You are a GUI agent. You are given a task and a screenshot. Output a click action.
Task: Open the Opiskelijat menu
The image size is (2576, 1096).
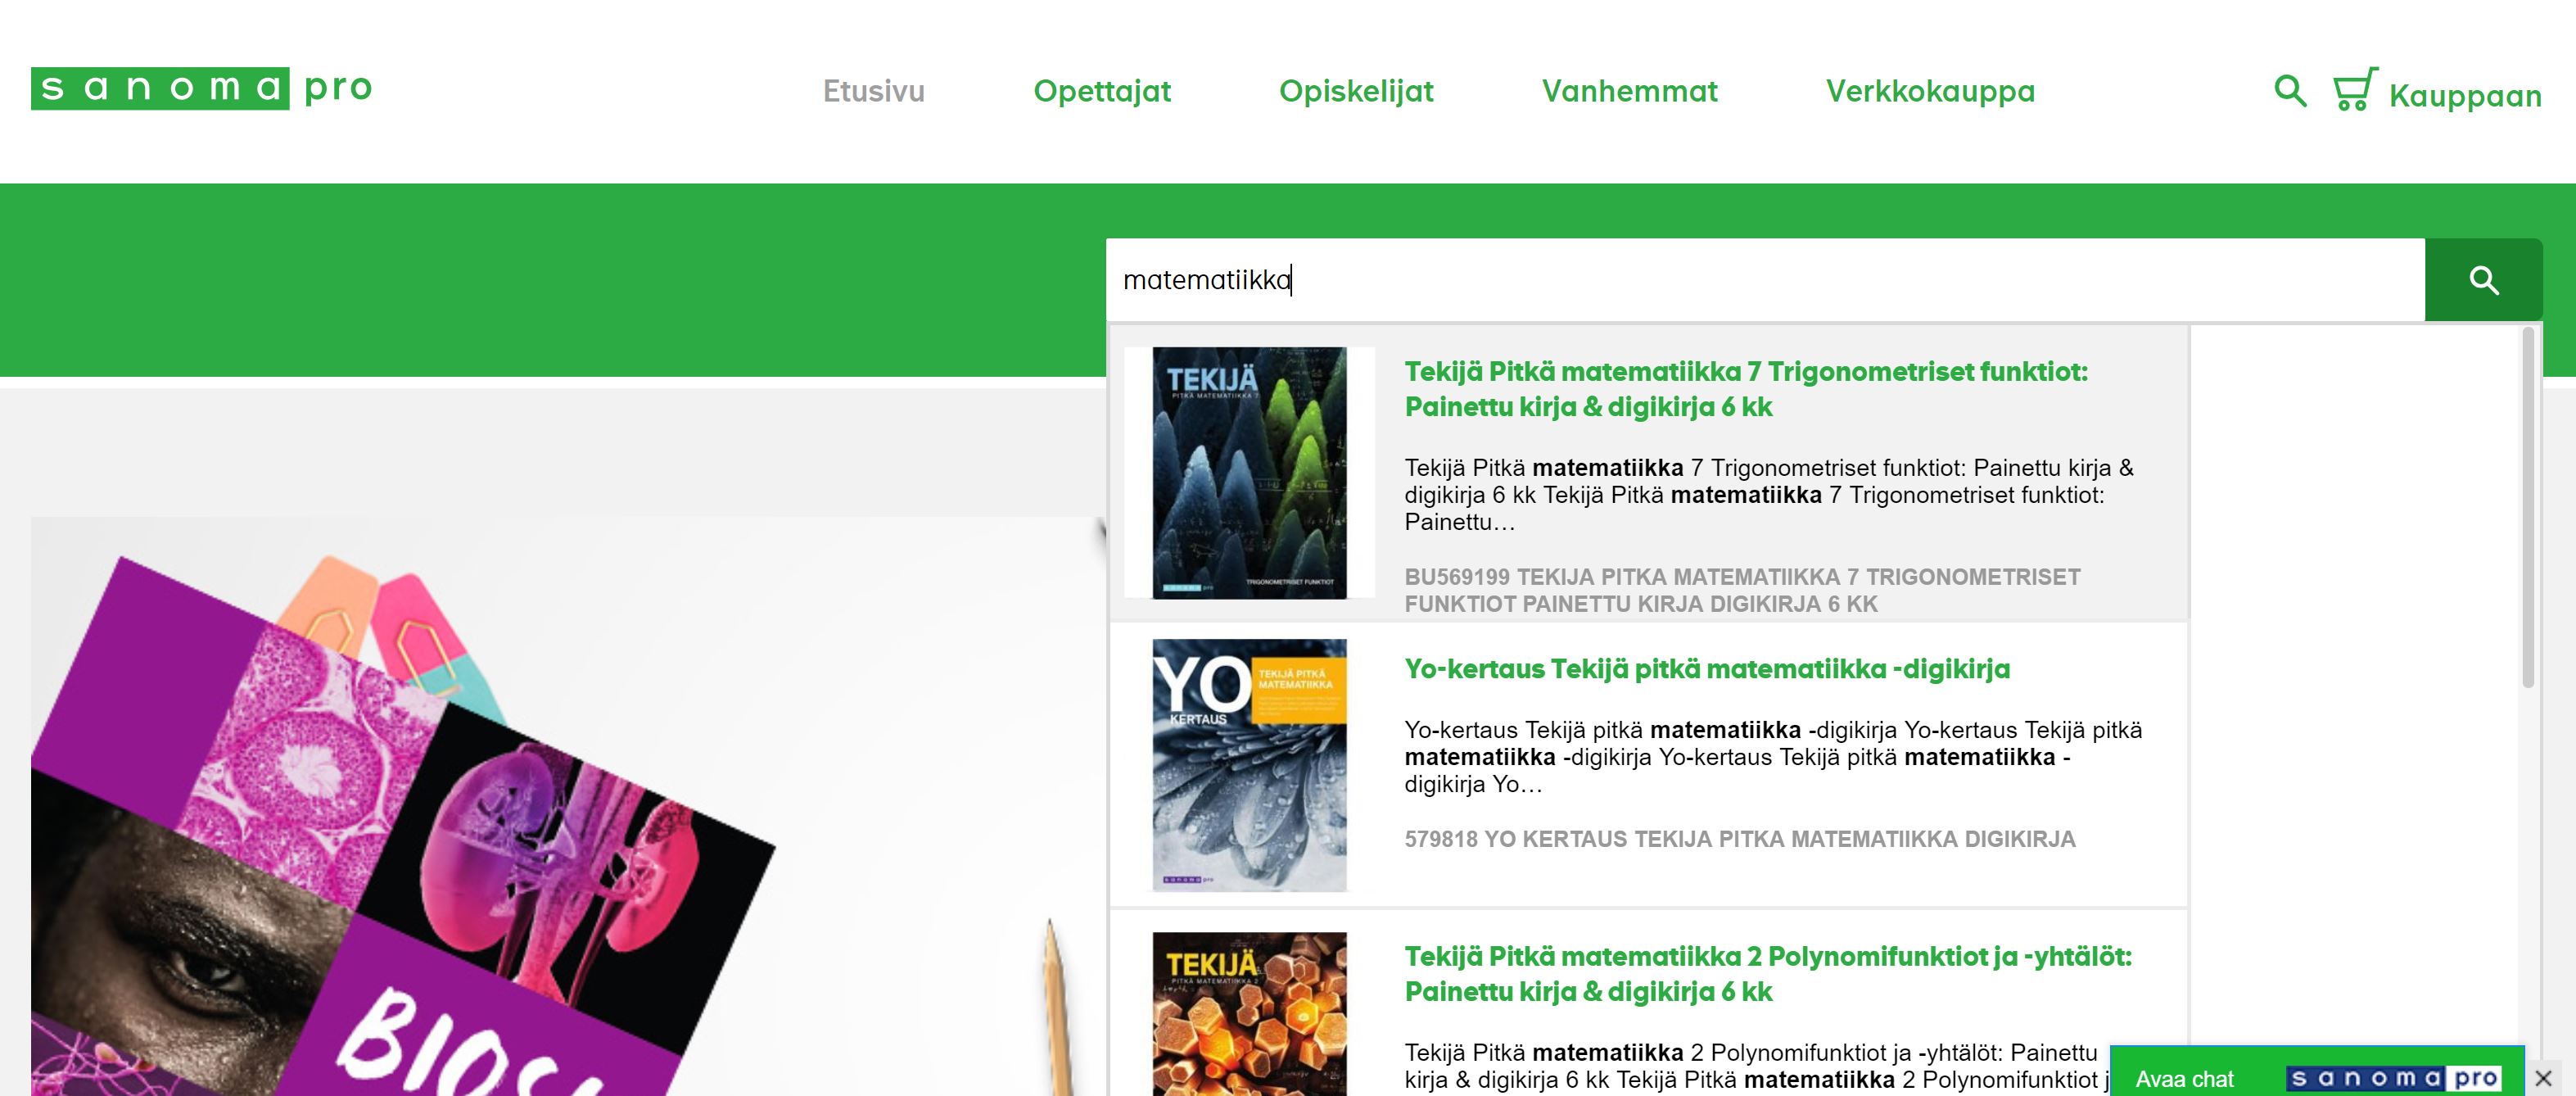pyautogui.click(x=1356, y=91)
